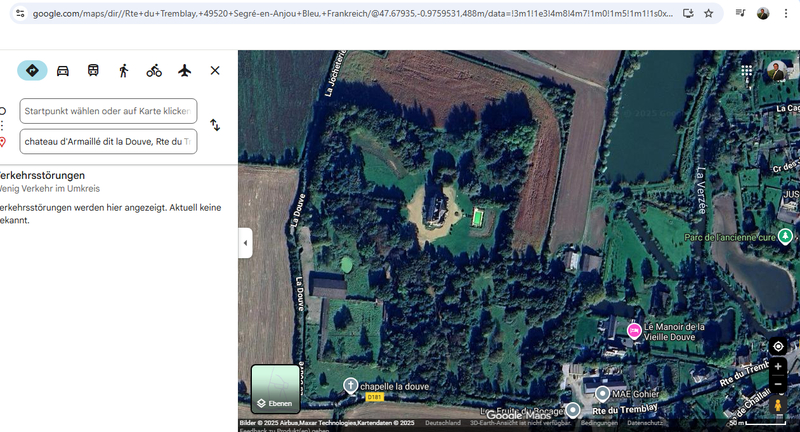Open Google account profile picture on map
The height and width of the screenshot is (432, 800).
pos(777,72)
